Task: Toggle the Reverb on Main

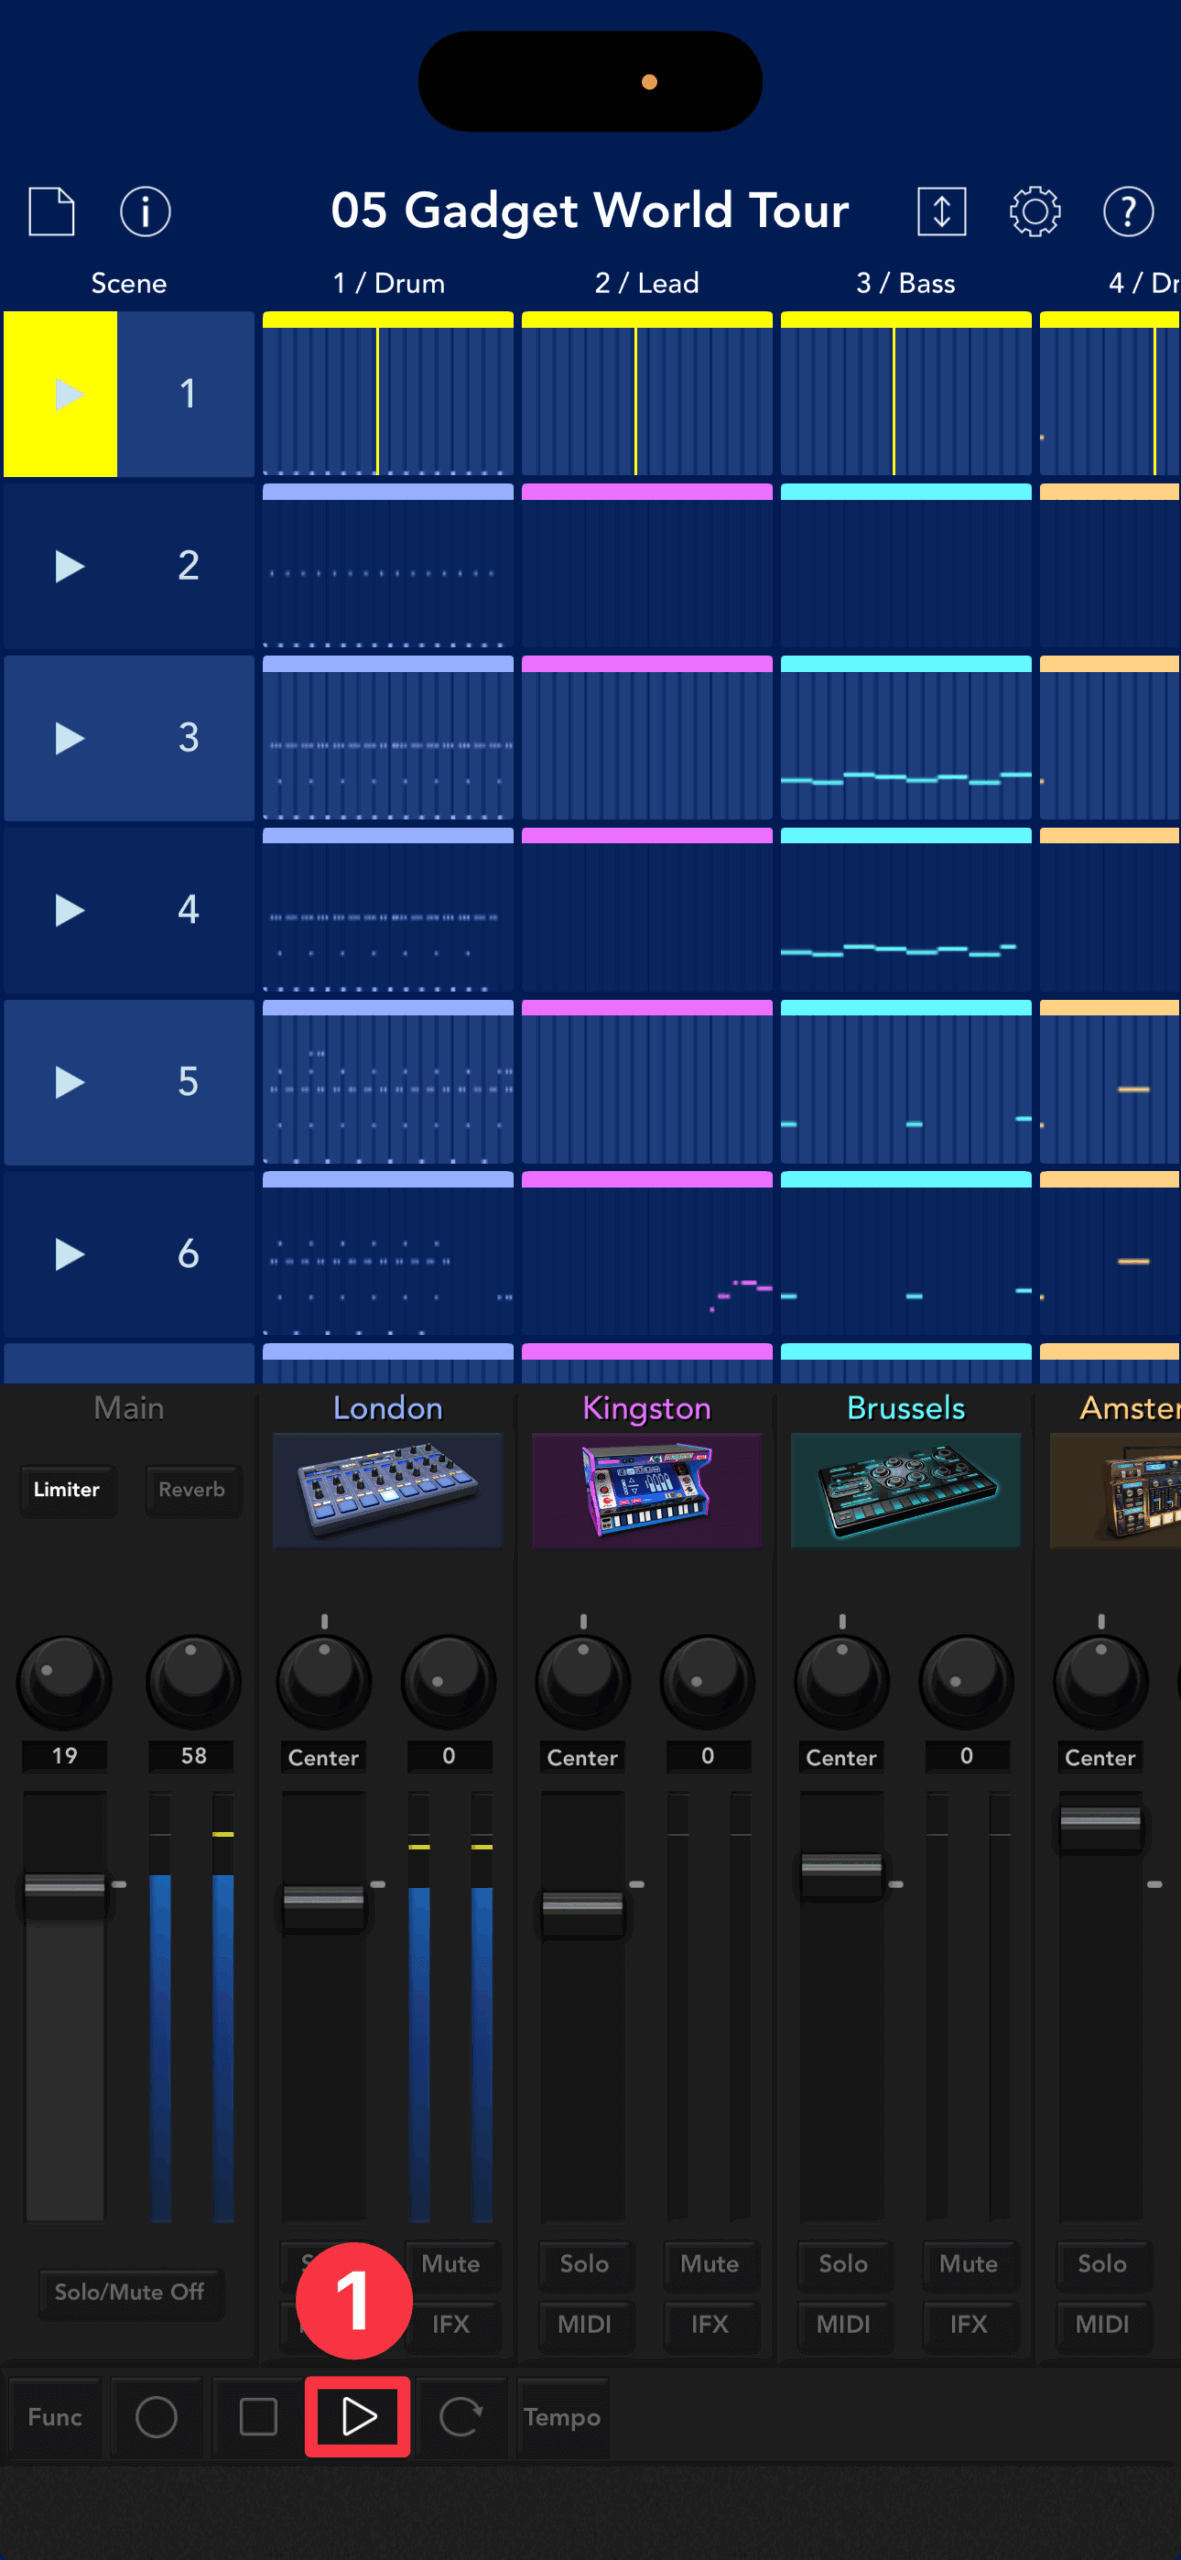Action: tap(192, 1489)
